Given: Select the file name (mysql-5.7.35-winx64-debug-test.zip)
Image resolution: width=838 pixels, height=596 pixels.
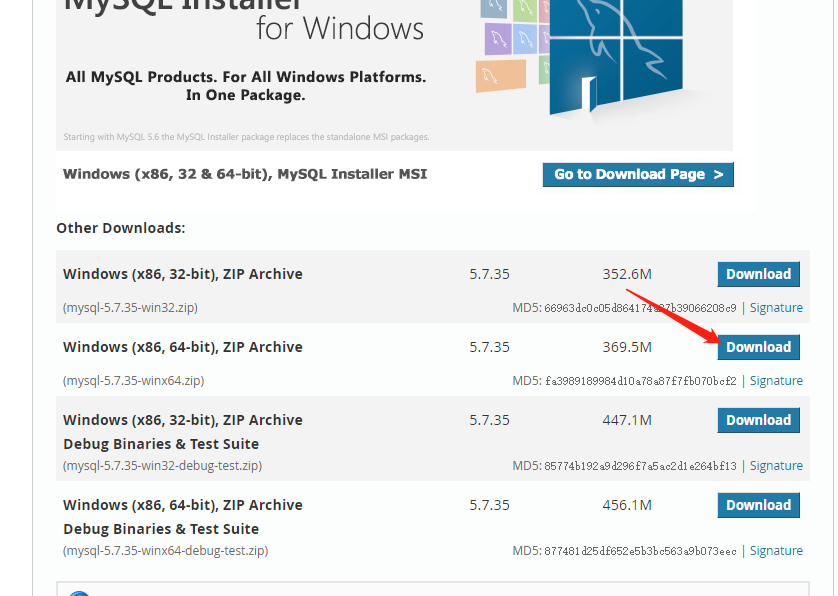Looking at the screenshot, I should tap(166, 551).
